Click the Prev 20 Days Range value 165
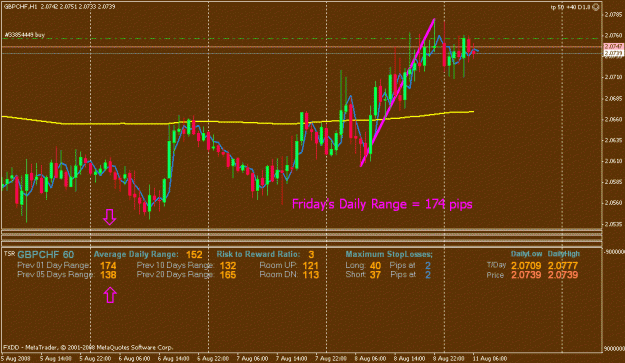 click(228, 275)
